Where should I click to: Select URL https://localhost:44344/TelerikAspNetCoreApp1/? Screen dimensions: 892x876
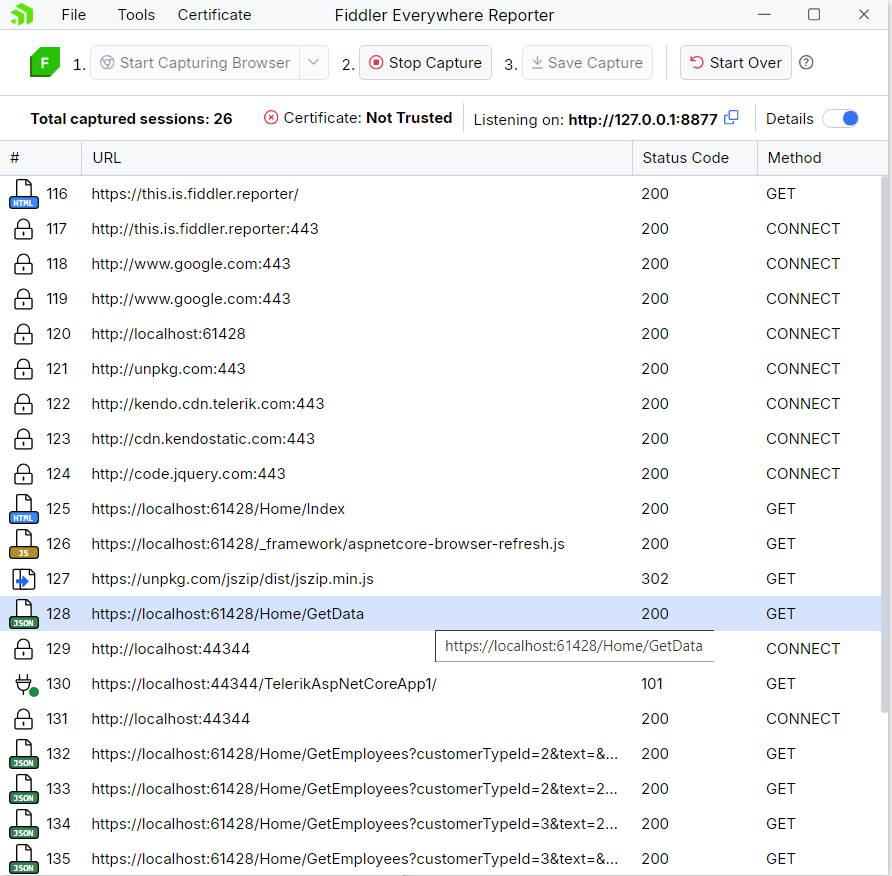[263, 684]
